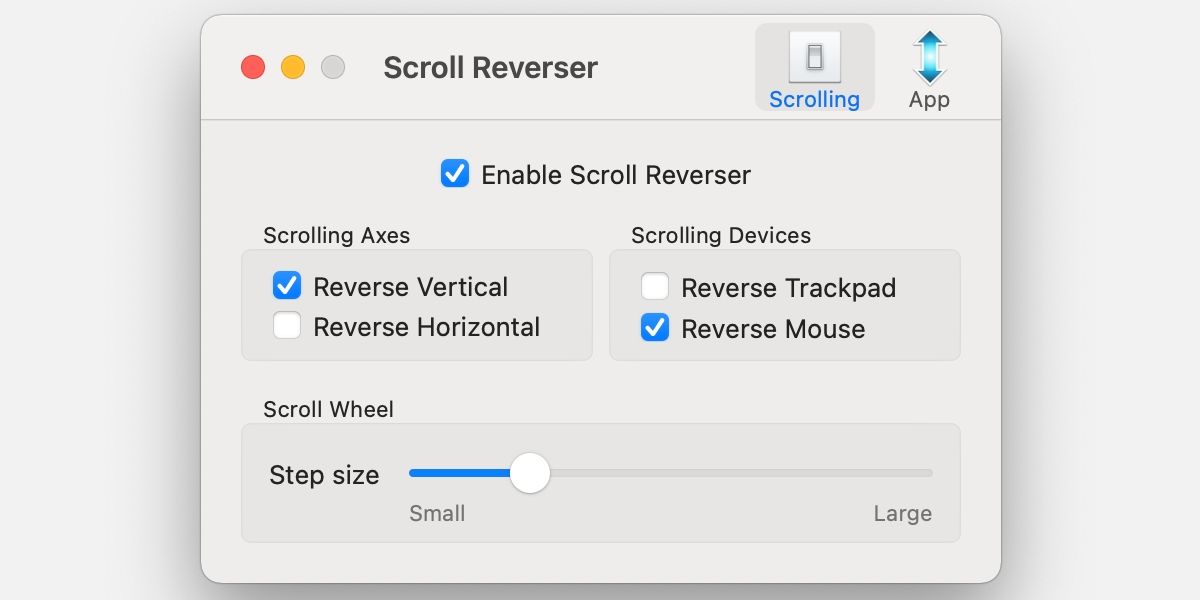
Task: Click the Scrolling Devices group label
Action: tap(721, 236)
